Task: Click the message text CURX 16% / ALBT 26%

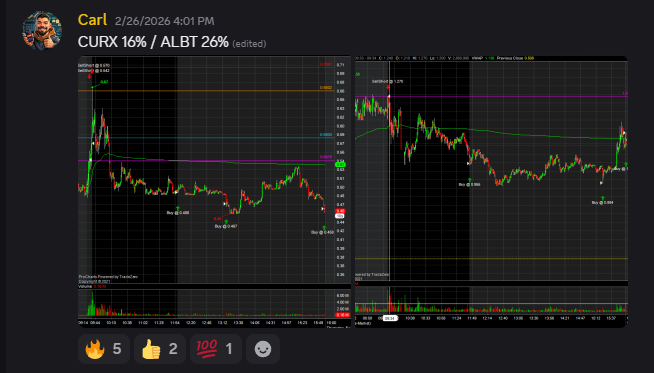Action: click(x=153, y=42)
